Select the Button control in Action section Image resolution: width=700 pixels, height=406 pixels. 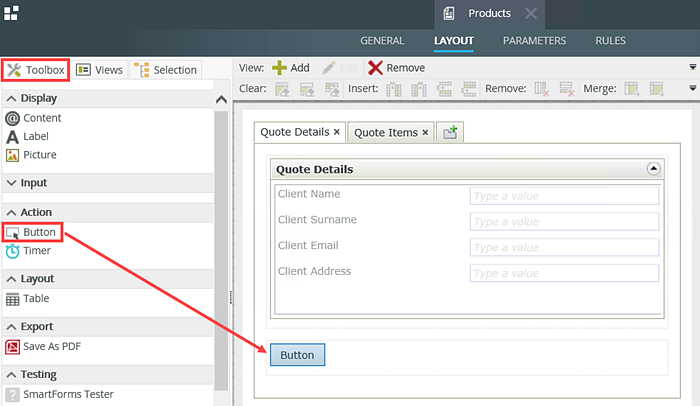coord(39,232)
